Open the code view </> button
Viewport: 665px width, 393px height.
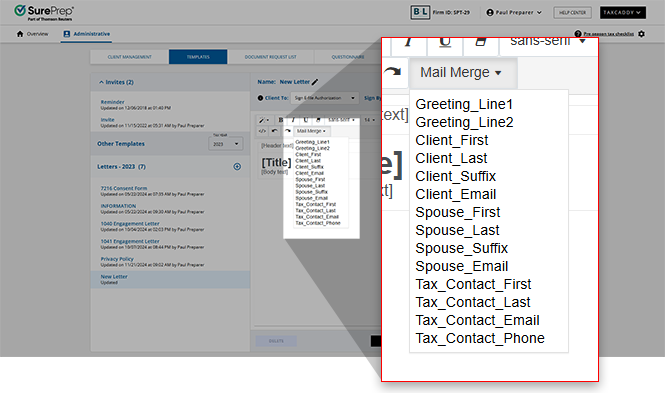point(262,131)
